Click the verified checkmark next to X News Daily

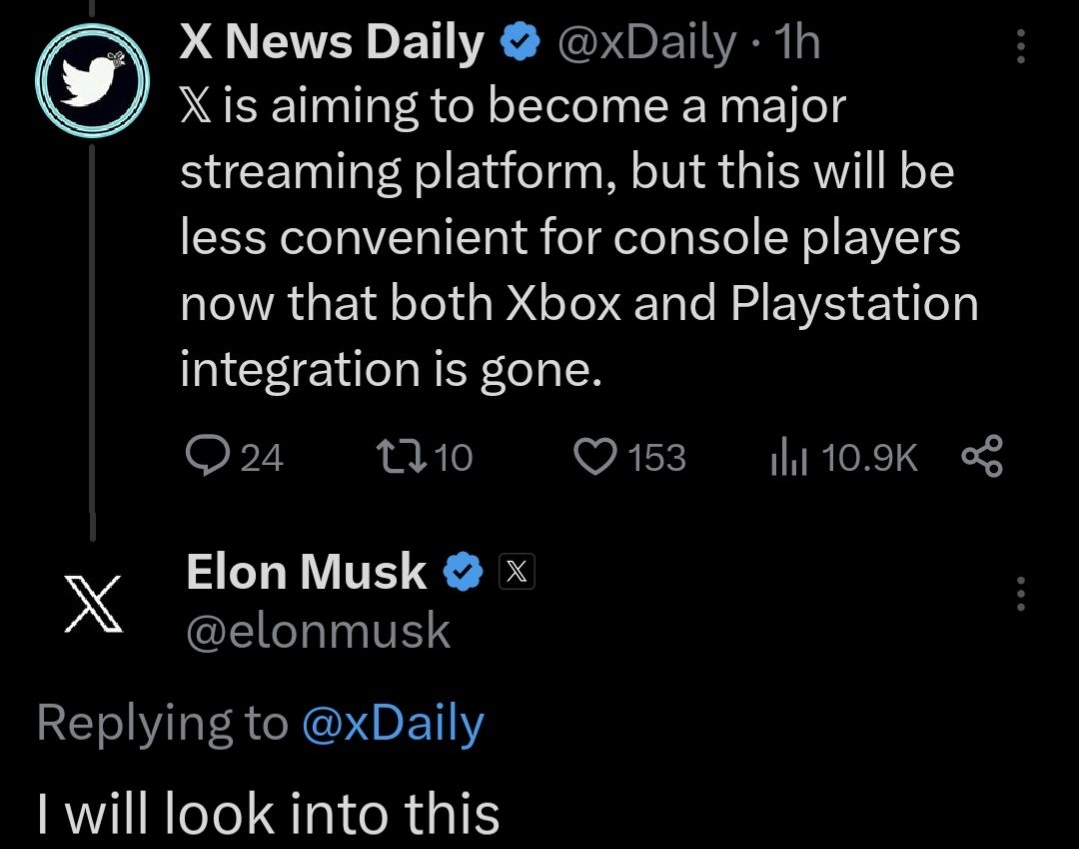[521, 41]
